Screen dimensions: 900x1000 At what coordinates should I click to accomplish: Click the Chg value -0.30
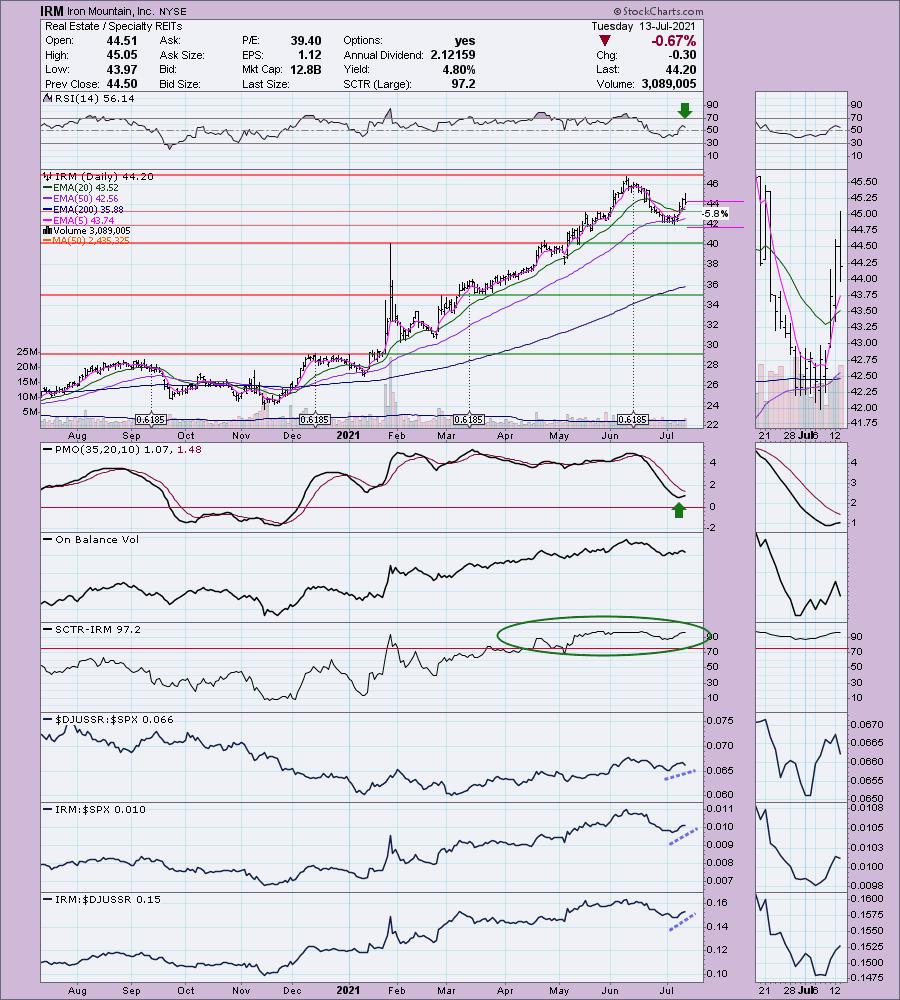[683, 55]
